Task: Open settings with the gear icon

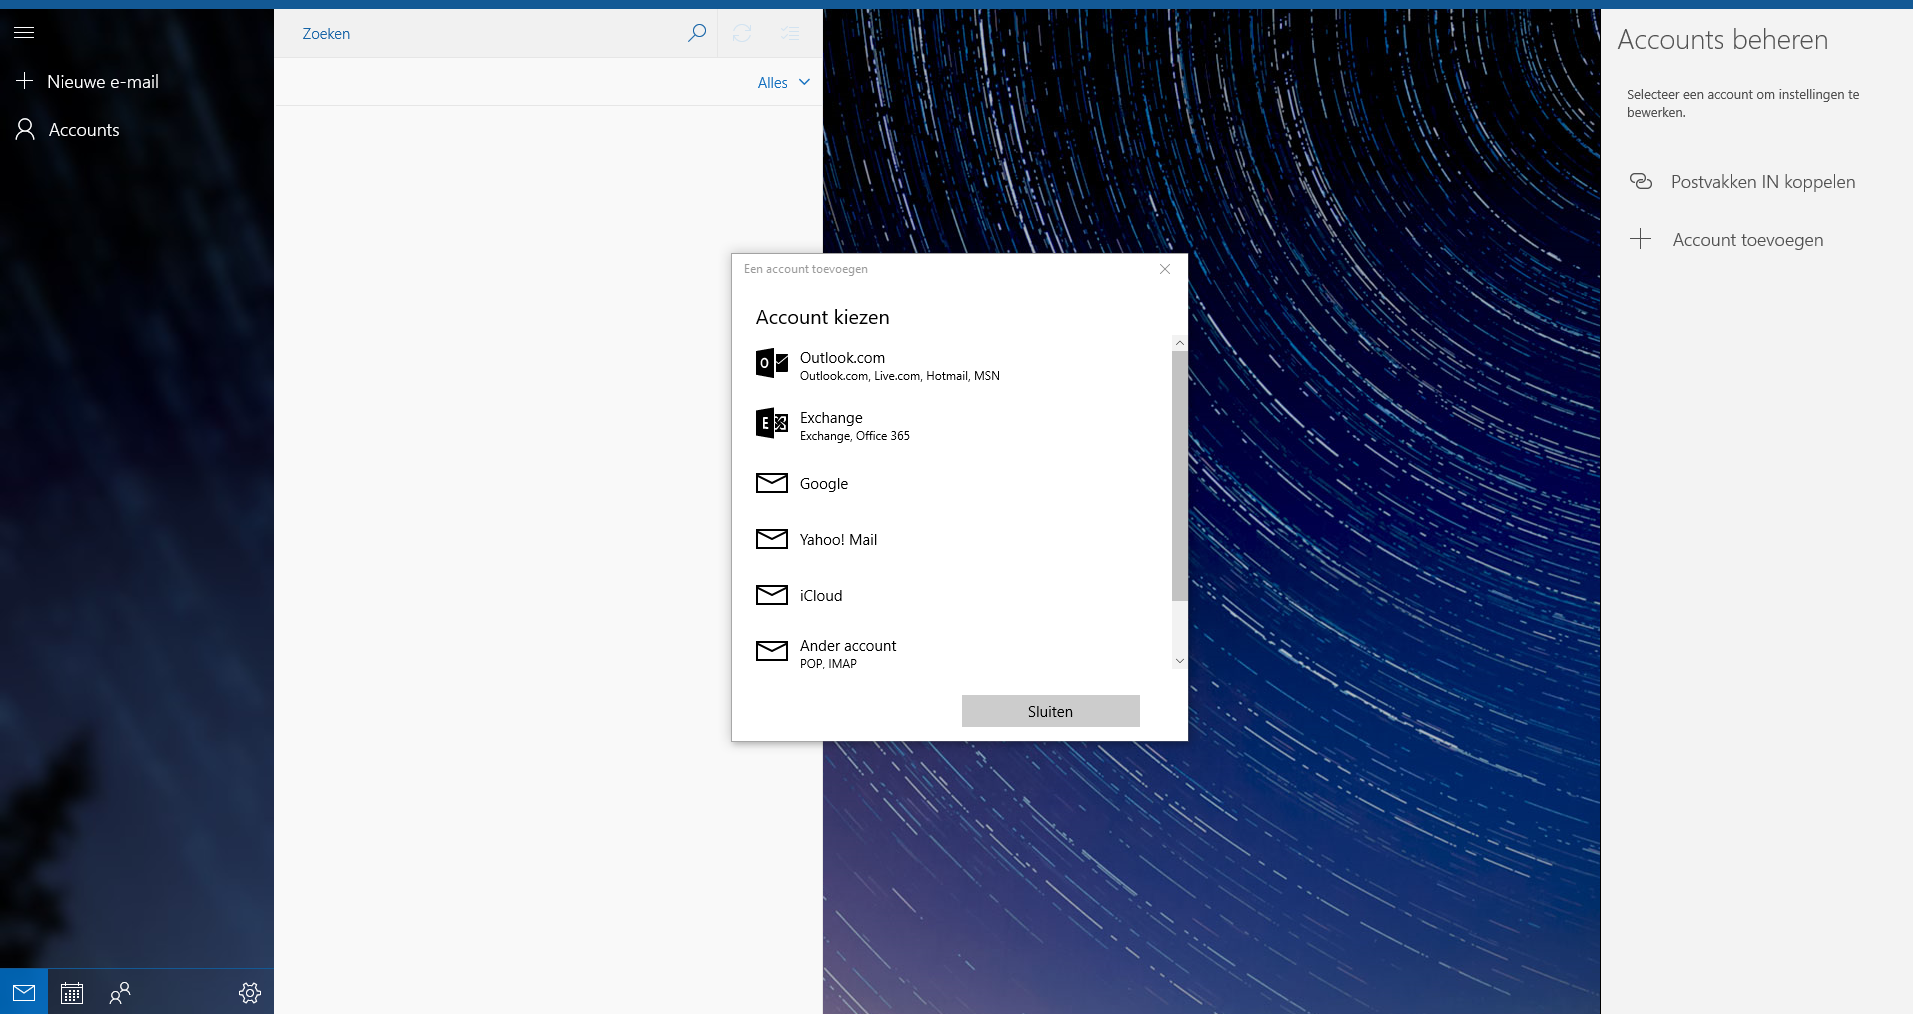Action: [250, 992]
